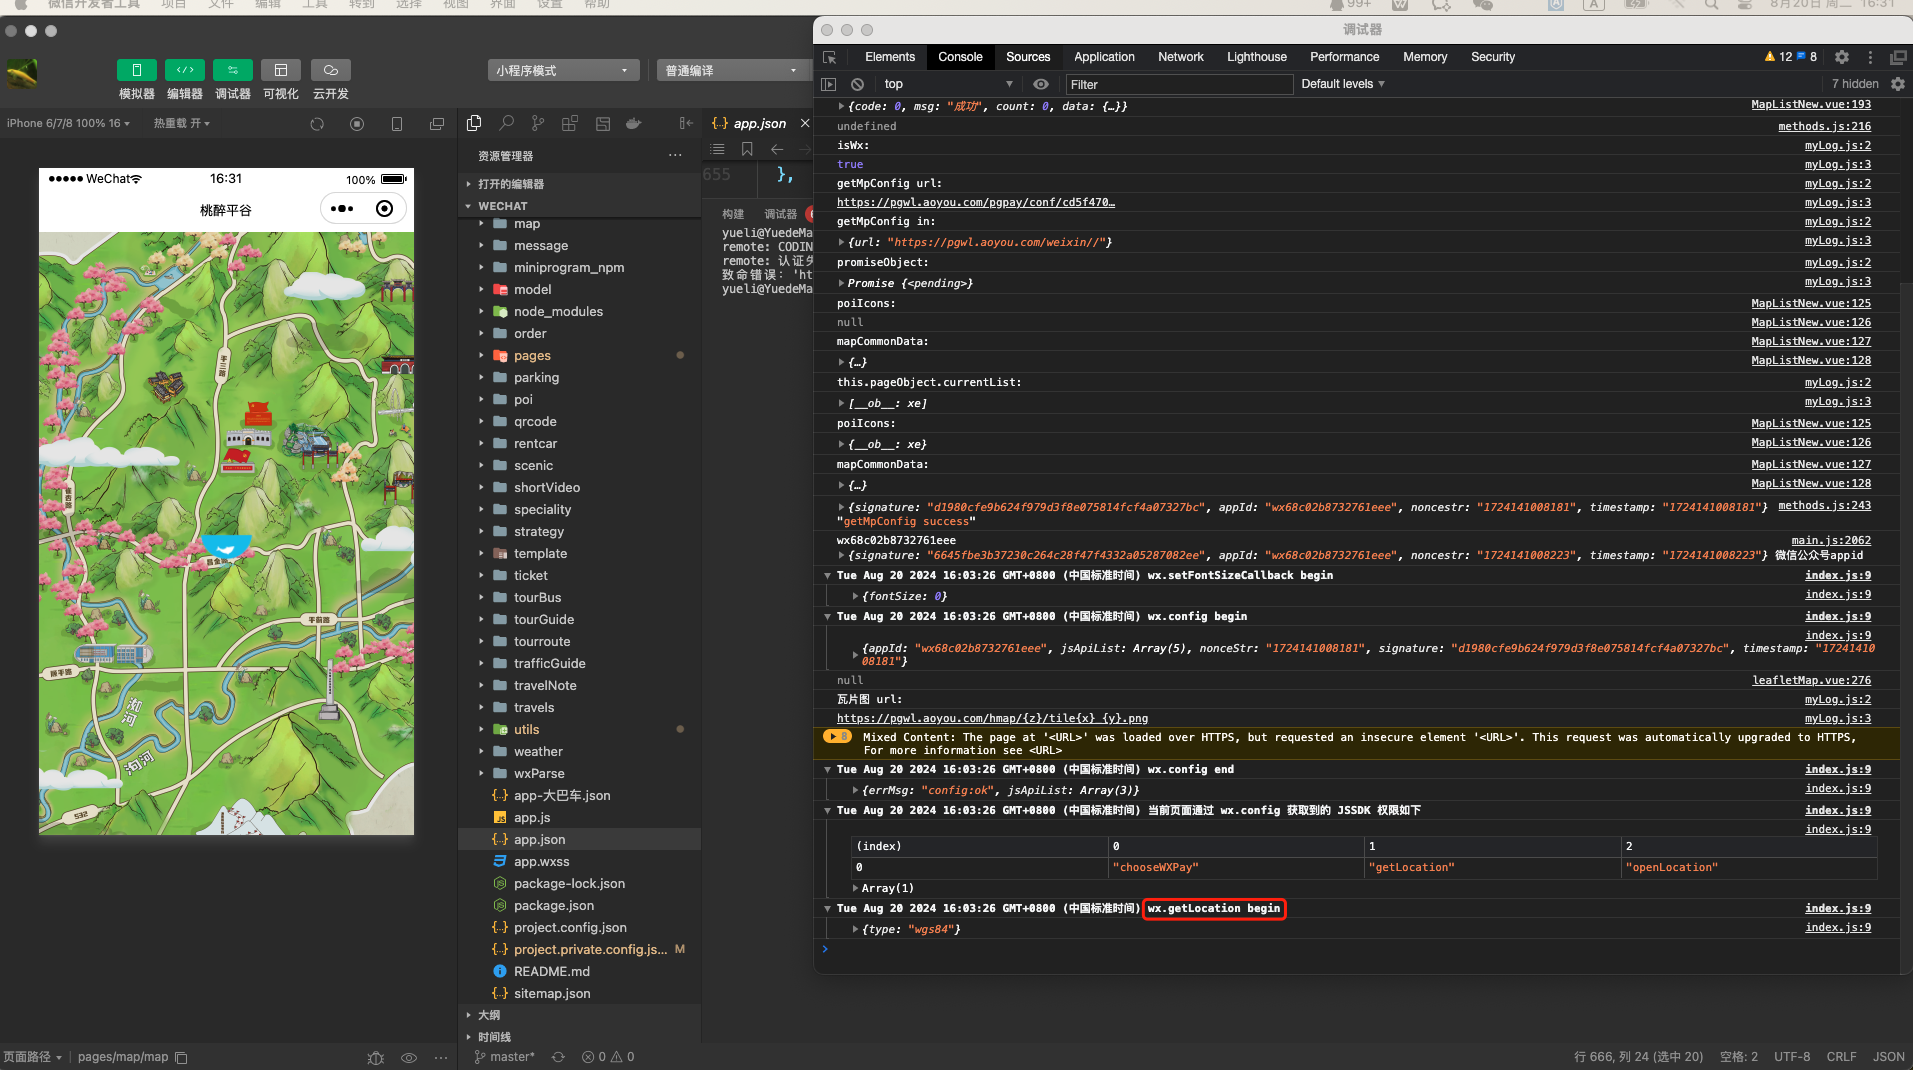
Task: Focus the console Filter input
Action: (1179, 84)
